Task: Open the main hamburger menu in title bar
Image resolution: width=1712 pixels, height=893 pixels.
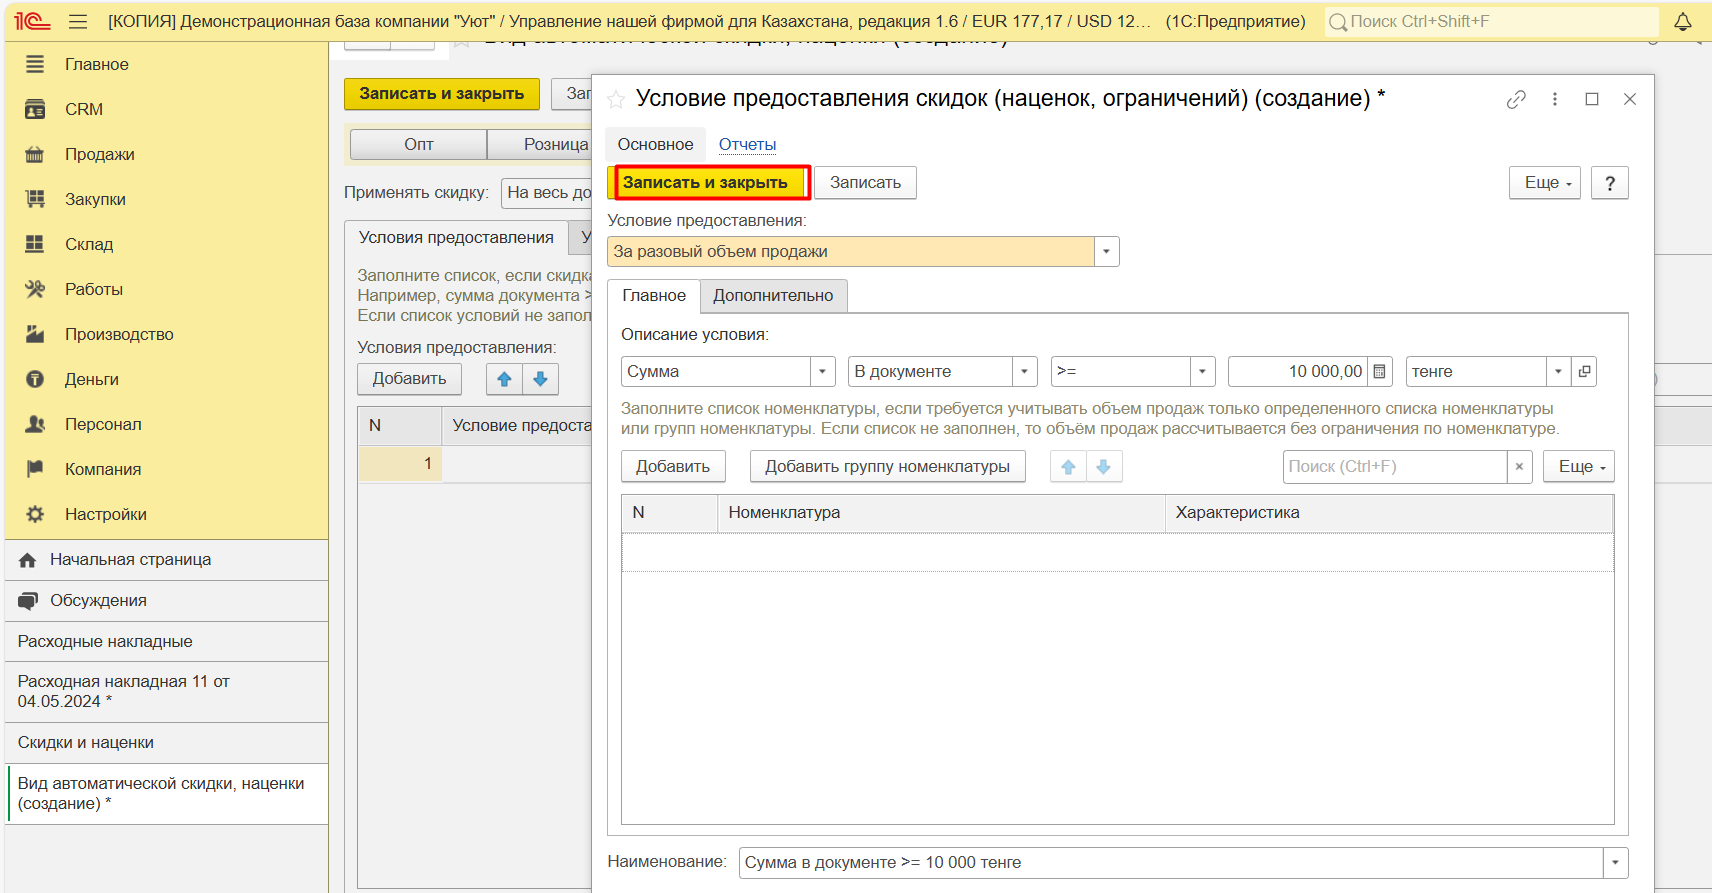Action: click(78, 21)
